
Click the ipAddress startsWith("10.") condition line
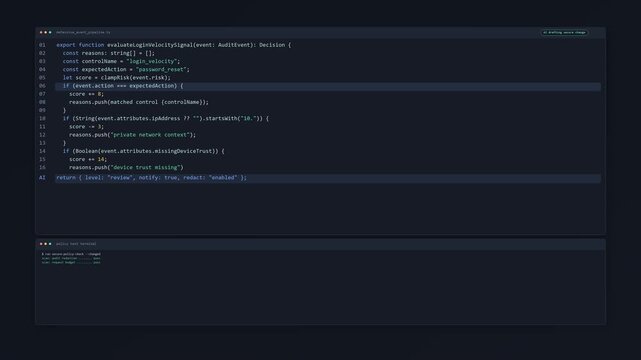coord(166,119)
